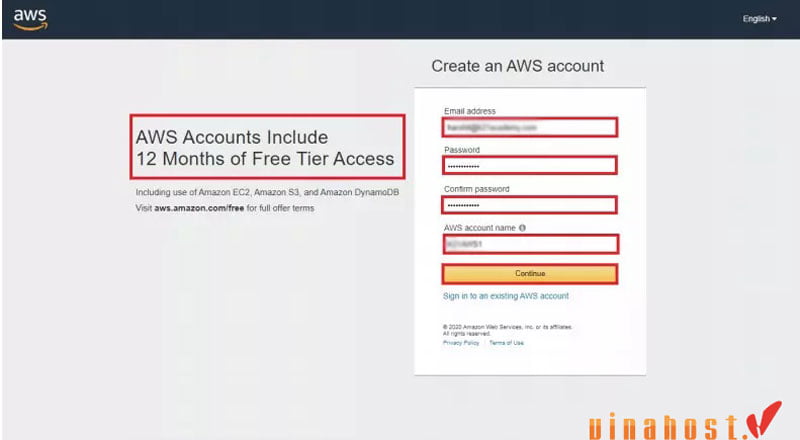Click the 'Confirm password' label

[x=477, y=189]
